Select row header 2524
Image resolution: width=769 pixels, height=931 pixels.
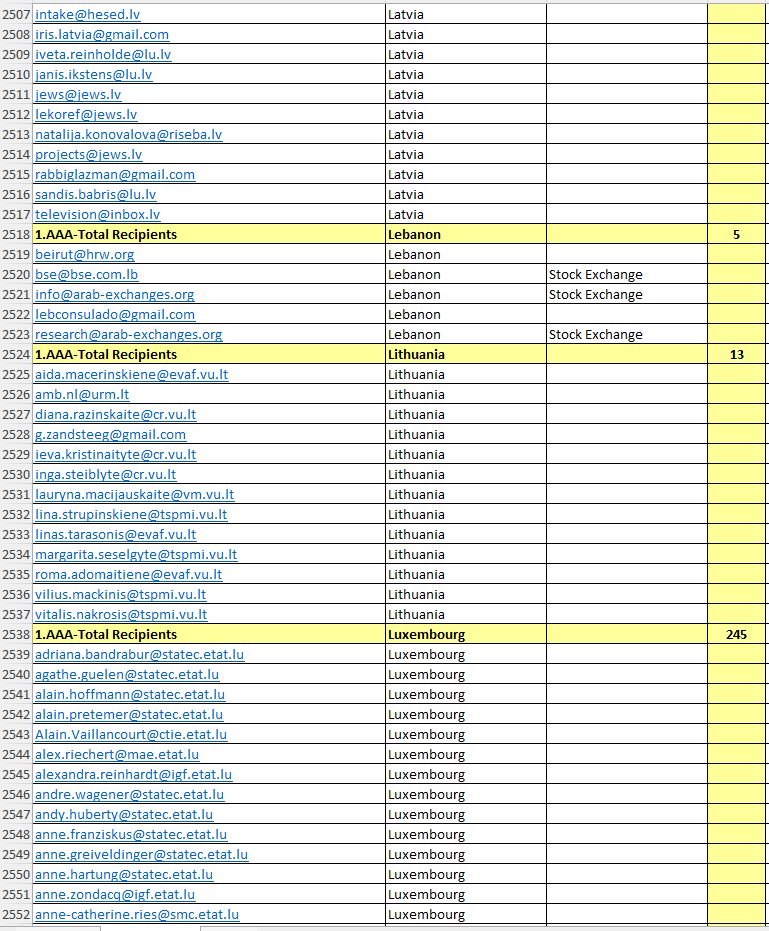point(16,354)
